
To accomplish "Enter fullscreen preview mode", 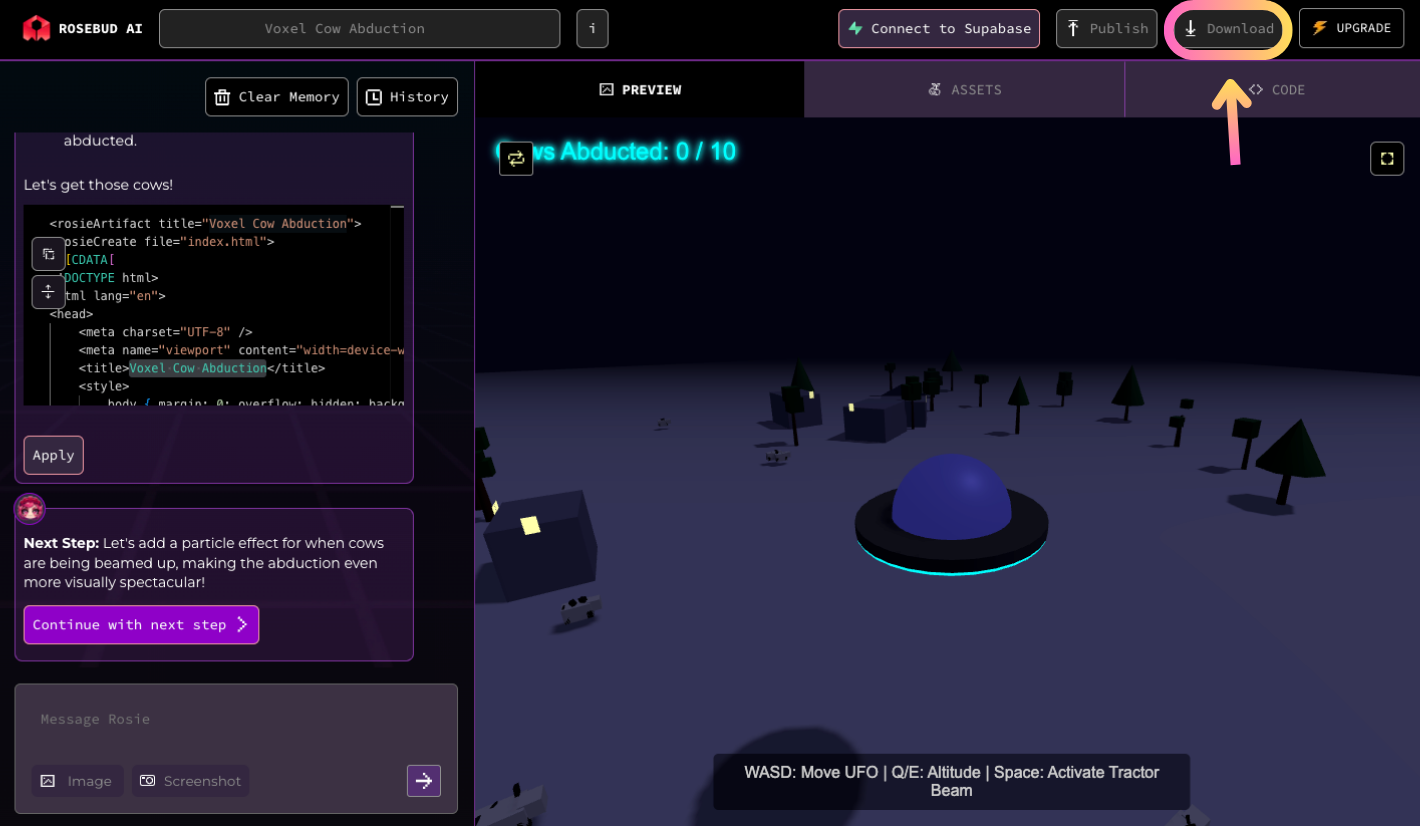I will click(1387, 158).
